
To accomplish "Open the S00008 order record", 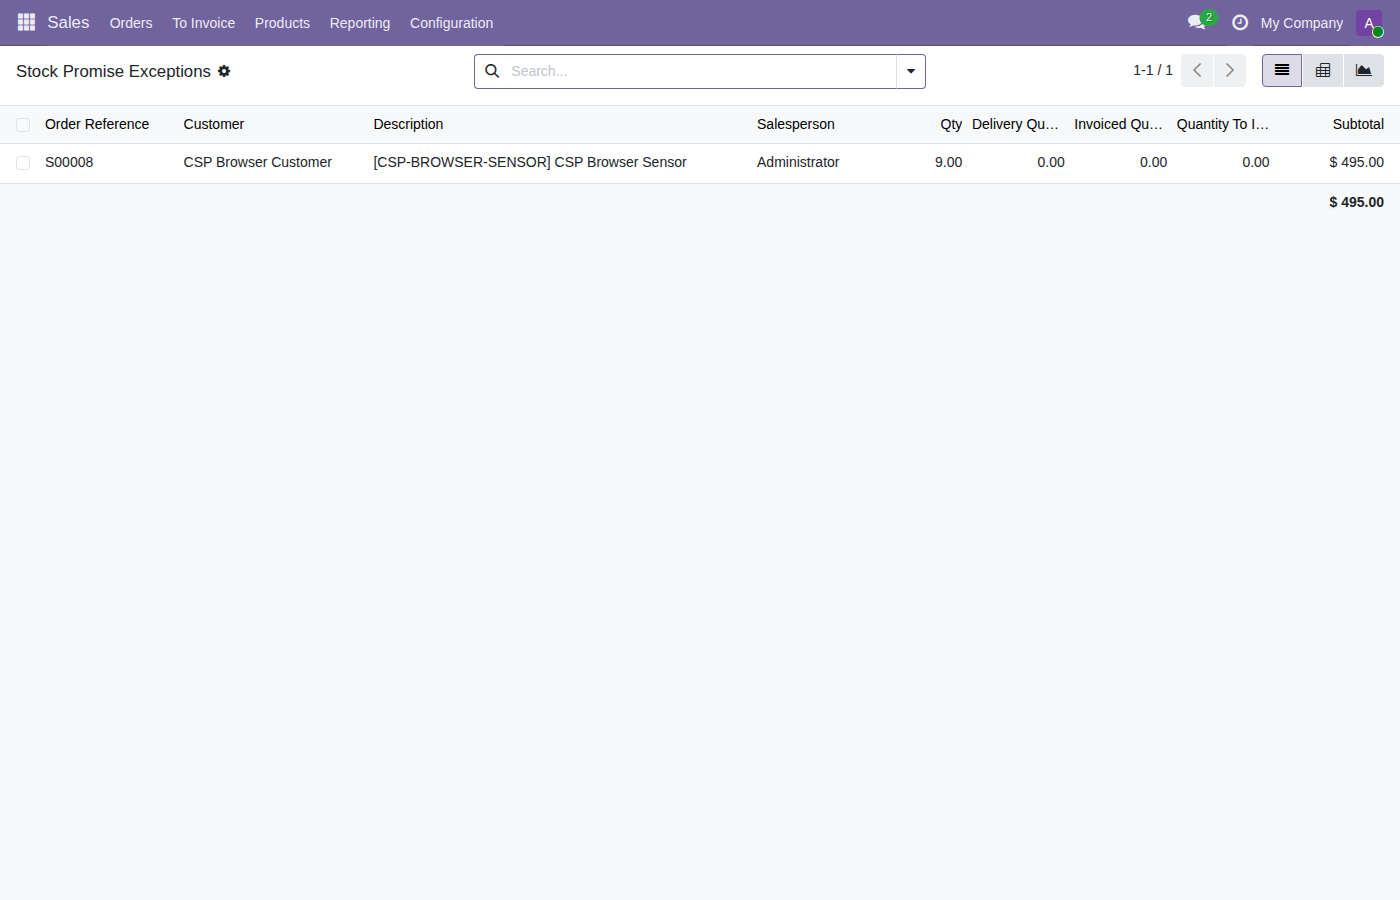I will click(69, 162).
